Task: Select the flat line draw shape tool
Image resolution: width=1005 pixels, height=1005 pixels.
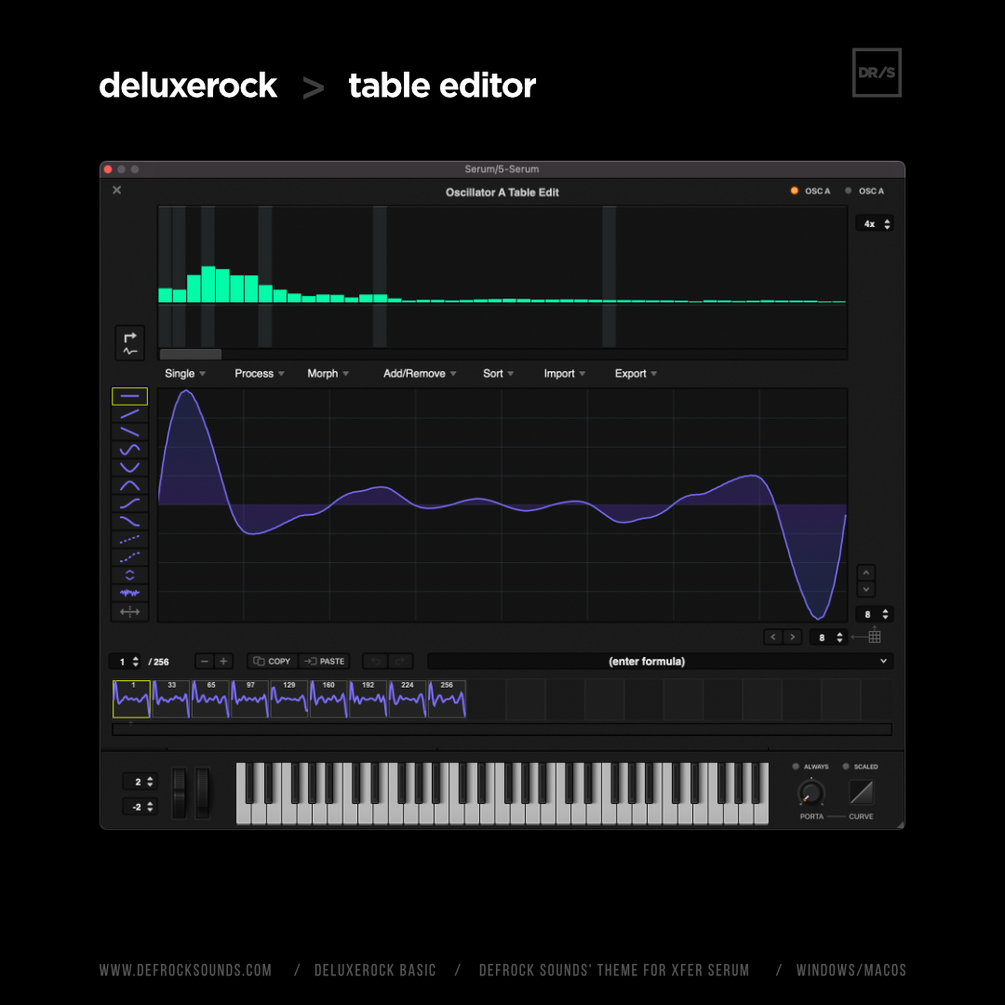Action: point(129,396)
